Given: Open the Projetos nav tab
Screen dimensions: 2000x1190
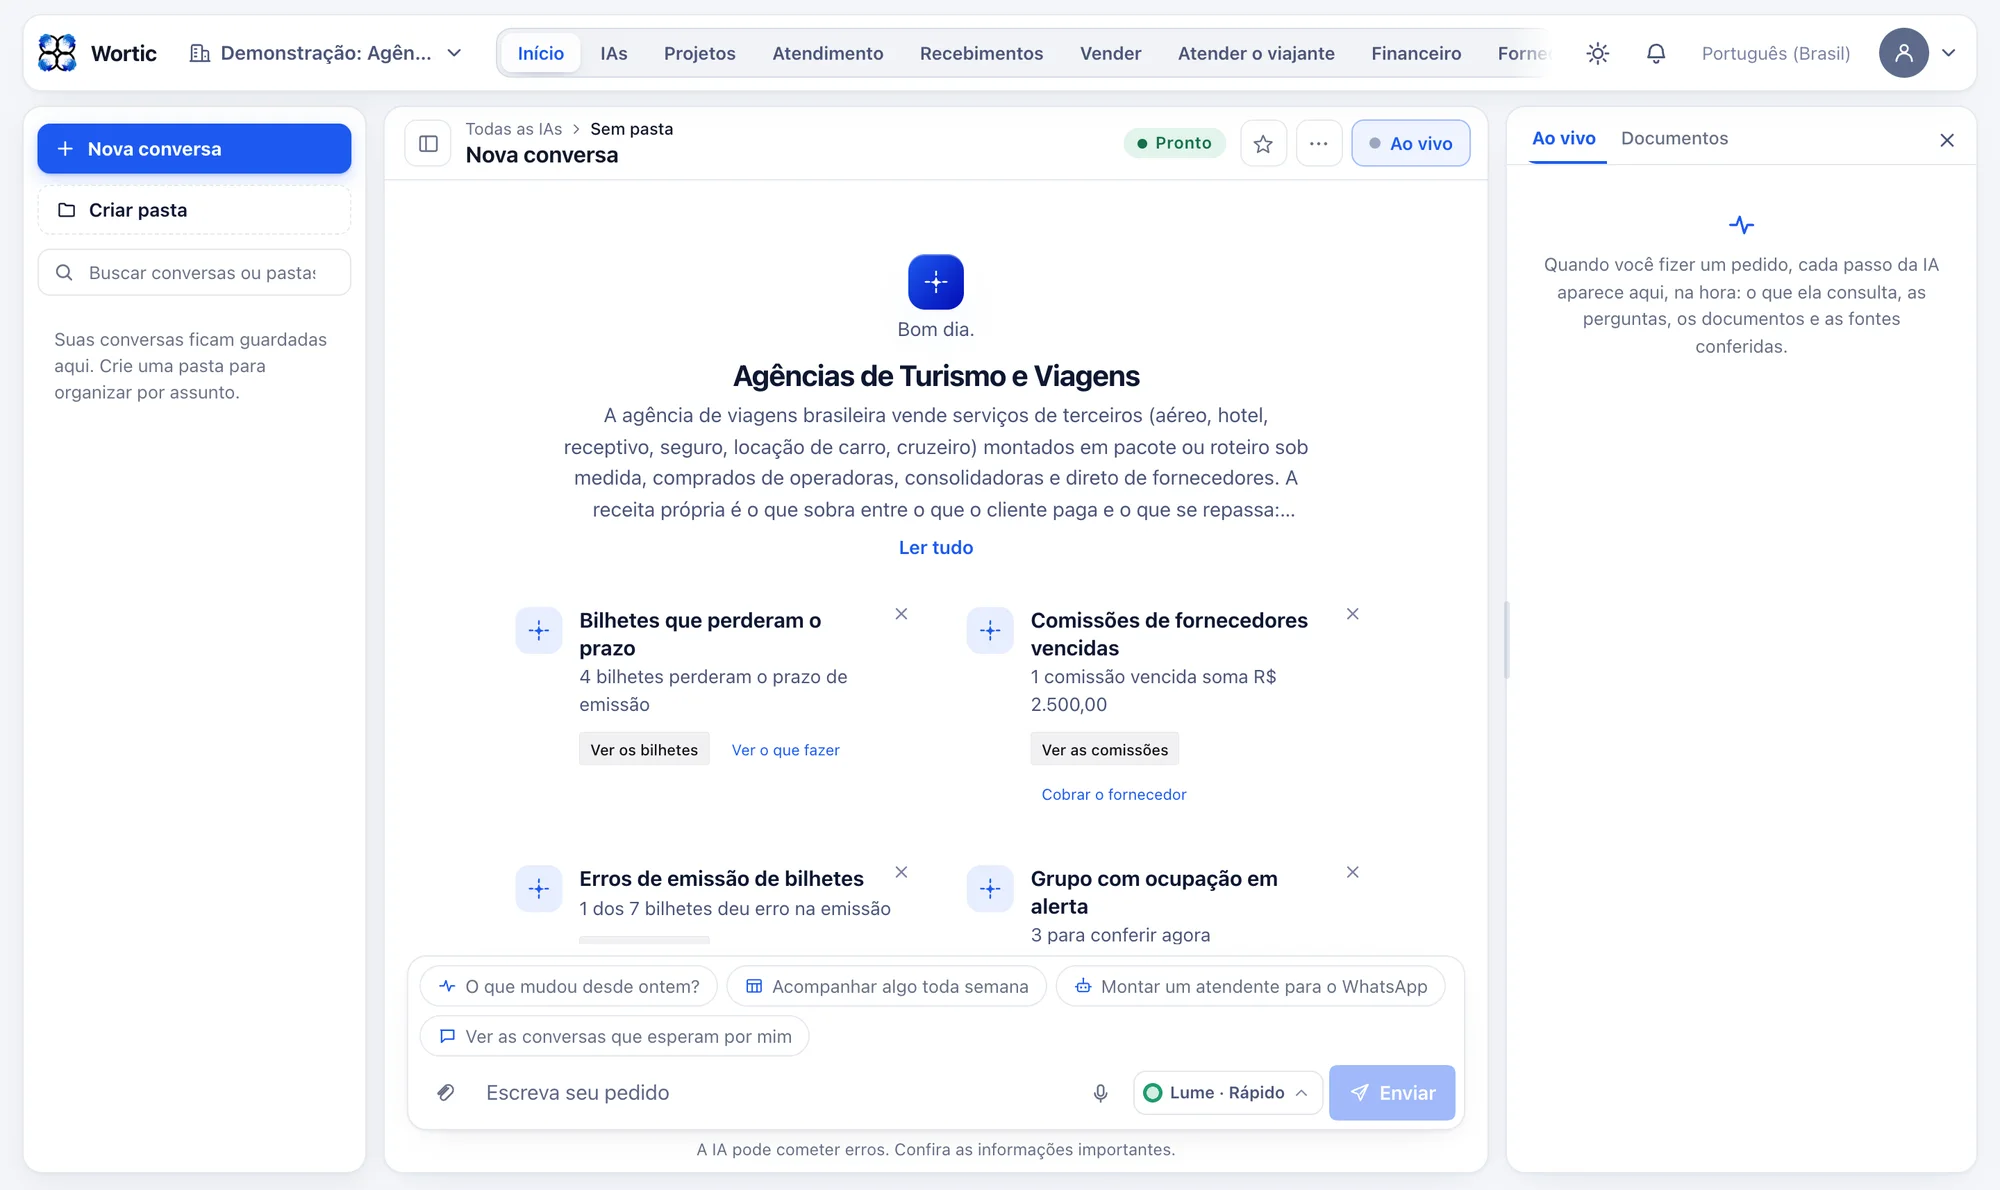Looking at the screenshot, I should pos(700,53).
